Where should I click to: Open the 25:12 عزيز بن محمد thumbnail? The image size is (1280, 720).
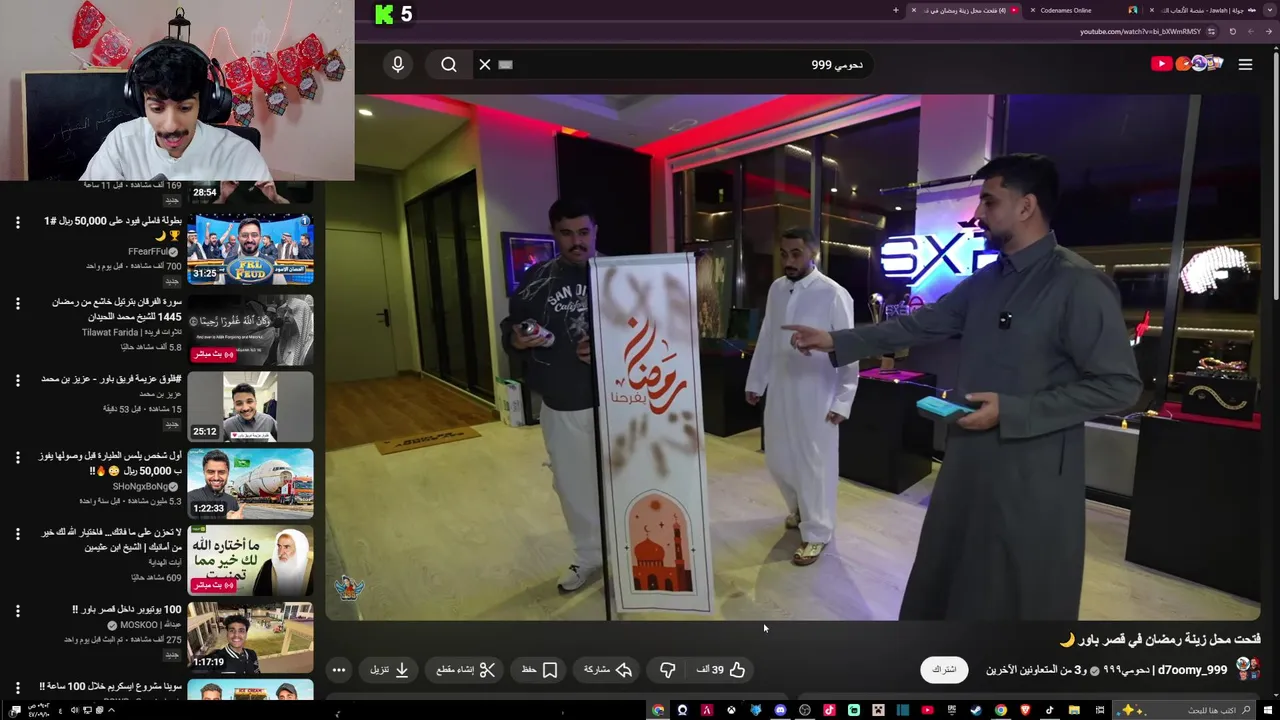250,406
